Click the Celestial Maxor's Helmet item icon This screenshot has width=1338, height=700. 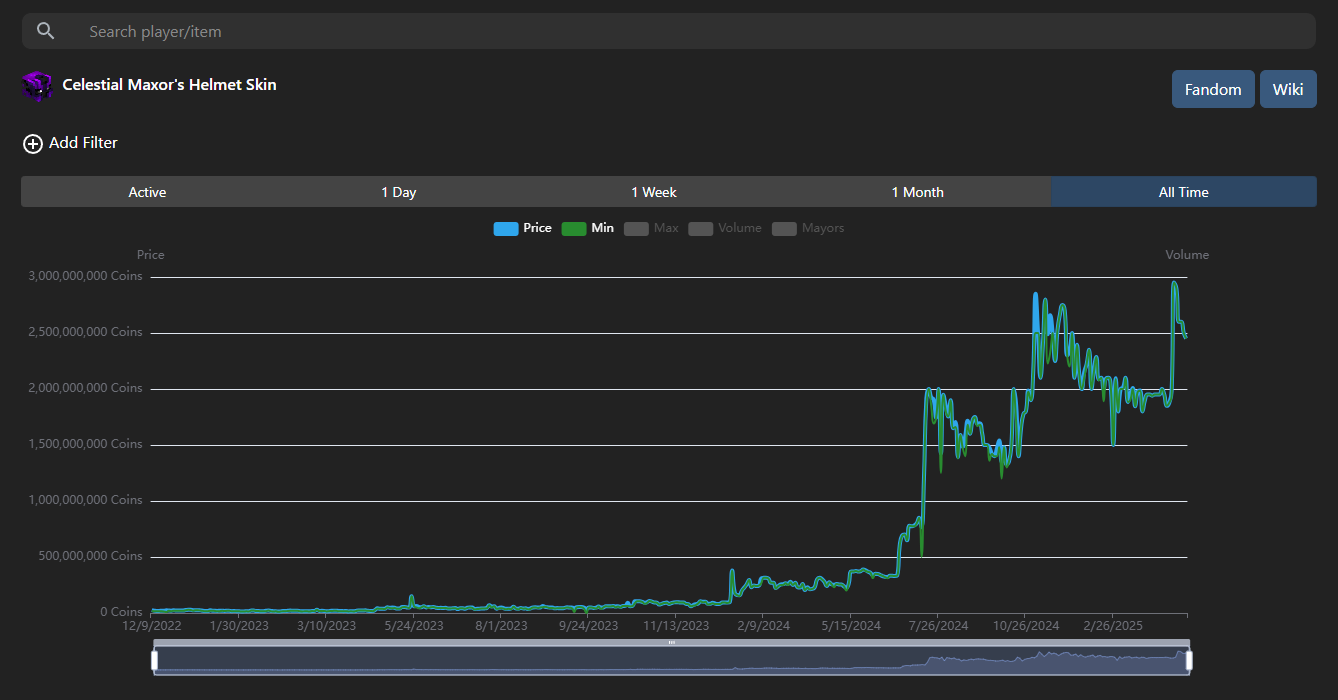(37, 86)
